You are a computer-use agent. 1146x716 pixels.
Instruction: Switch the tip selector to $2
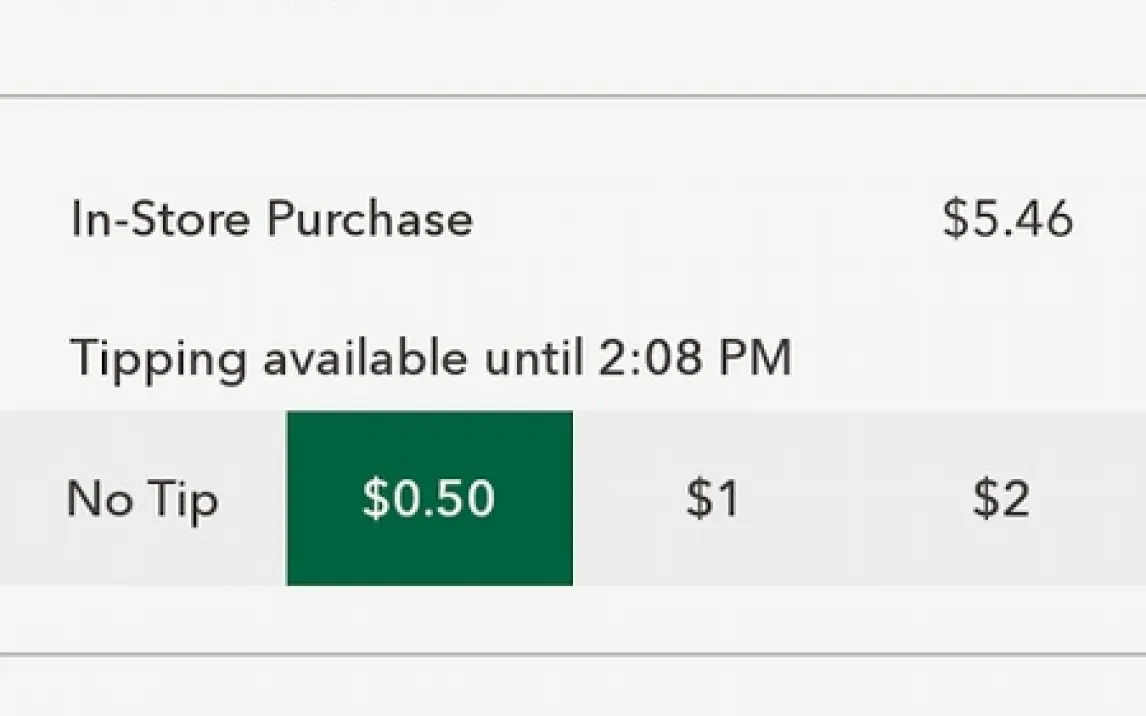pos(1001,498)
